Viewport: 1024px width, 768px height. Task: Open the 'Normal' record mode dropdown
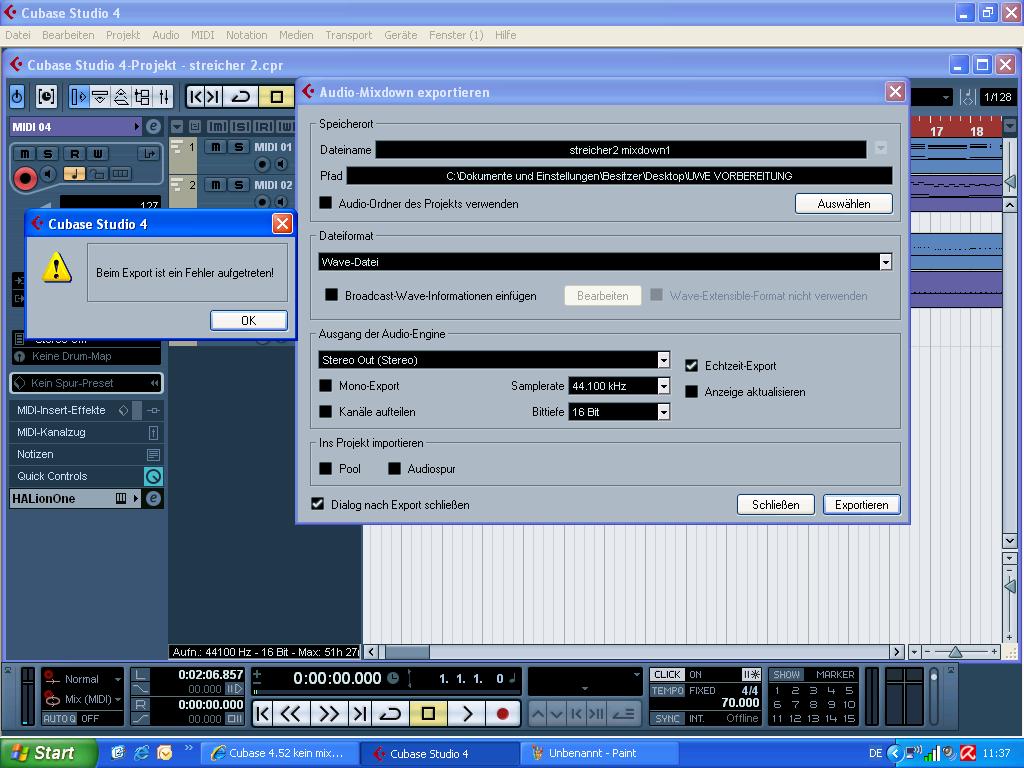[x=83, y=679]
